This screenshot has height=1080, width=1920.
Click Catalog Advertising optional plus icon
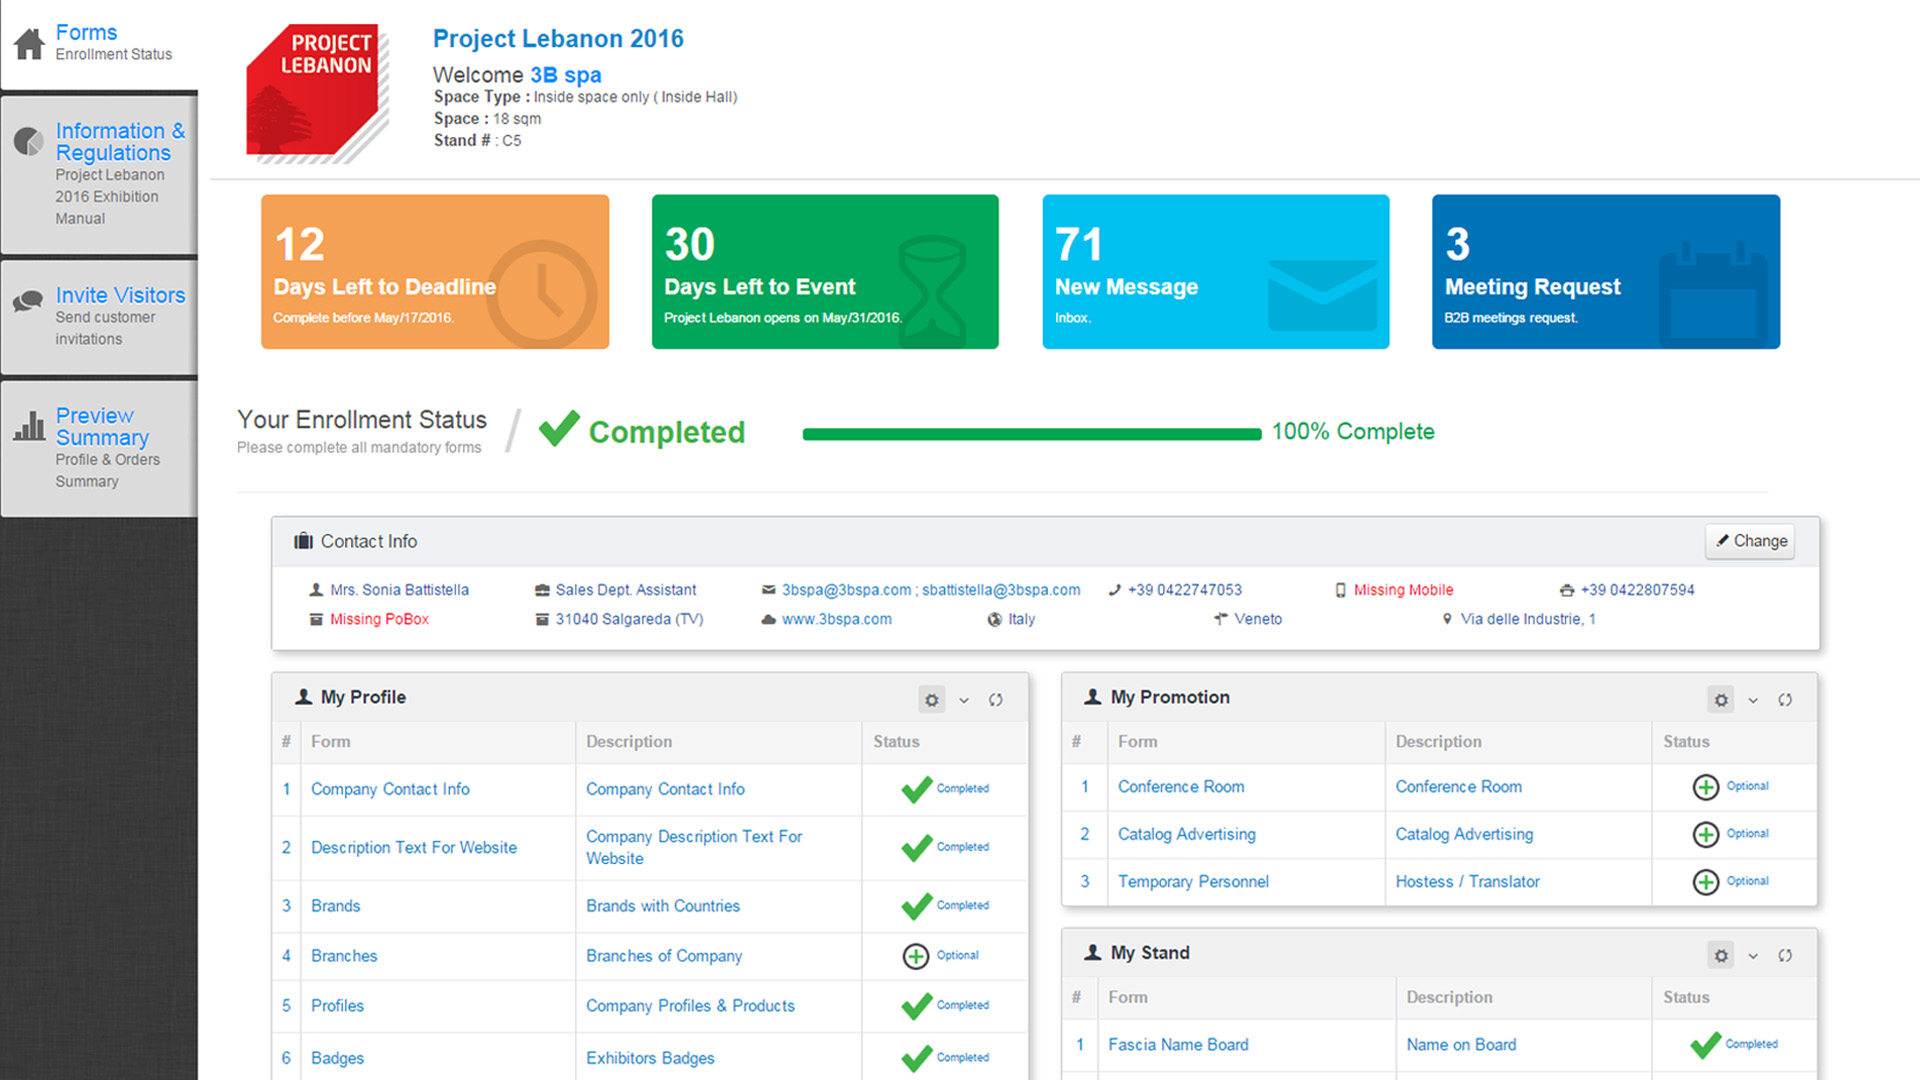pyautogui.click(x=1705, y=834)
